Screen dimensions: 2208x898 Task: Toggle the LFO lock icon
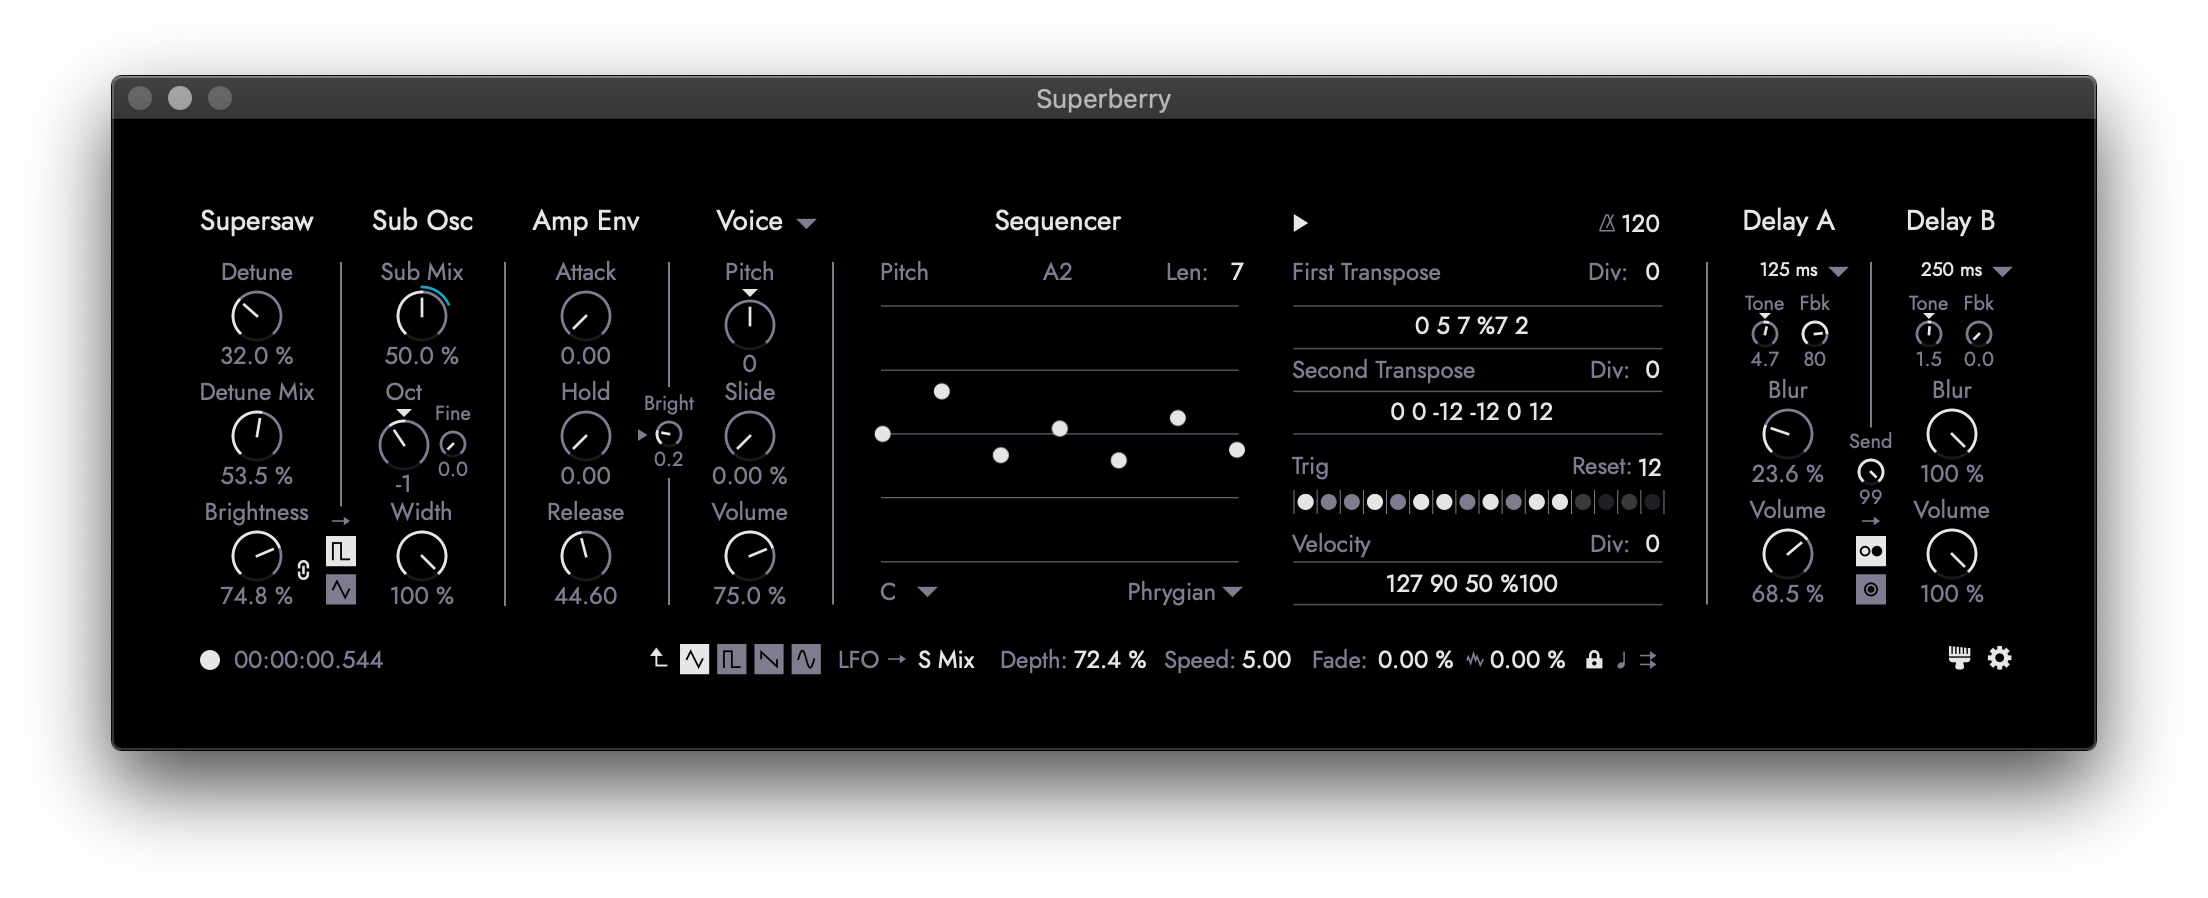point(1594,660)
